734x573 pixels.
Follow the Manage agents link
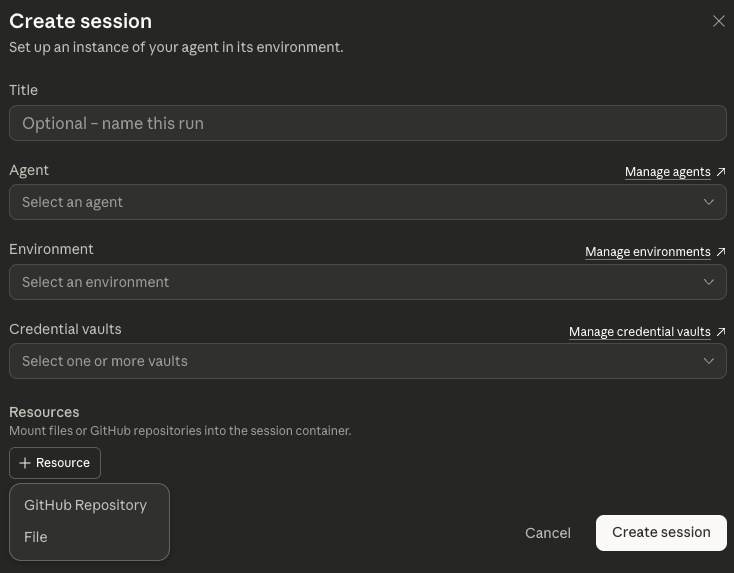point(667,172)
